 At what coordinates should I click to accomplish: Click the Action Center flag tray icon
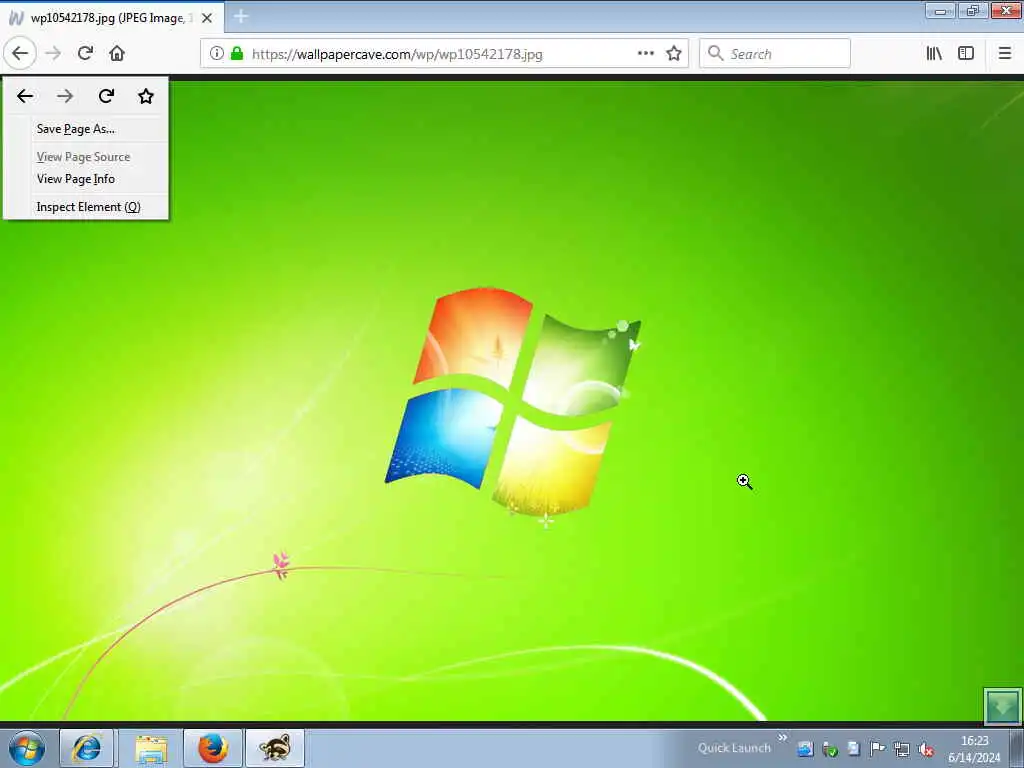(x=878, y=749)
